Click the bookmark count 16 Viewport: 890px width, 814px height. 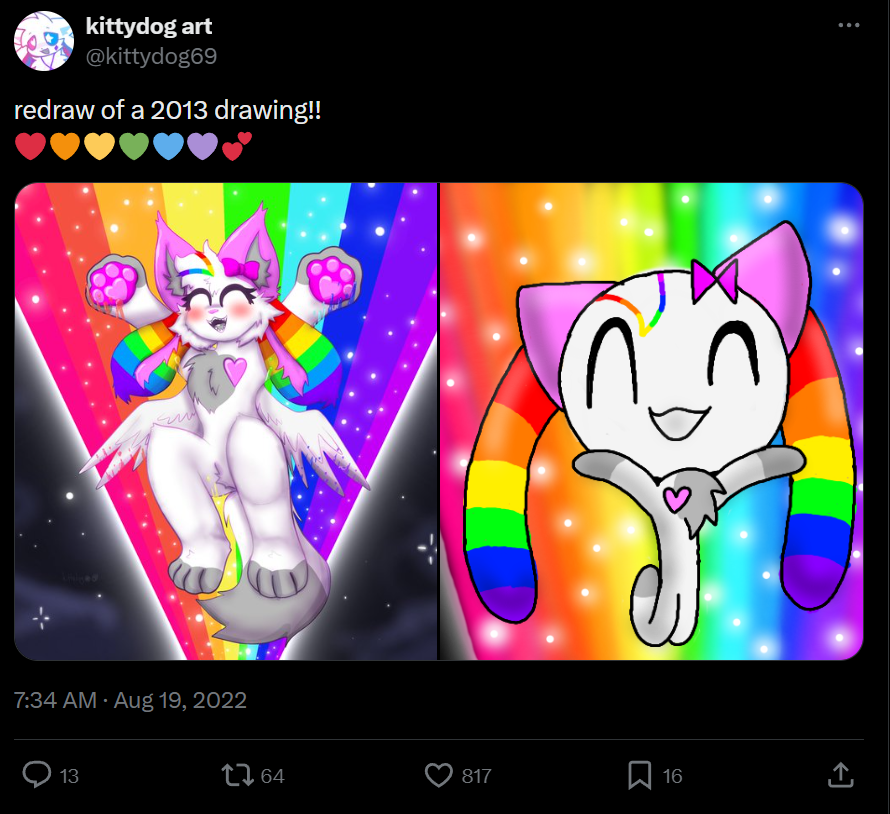pos(673,776)
